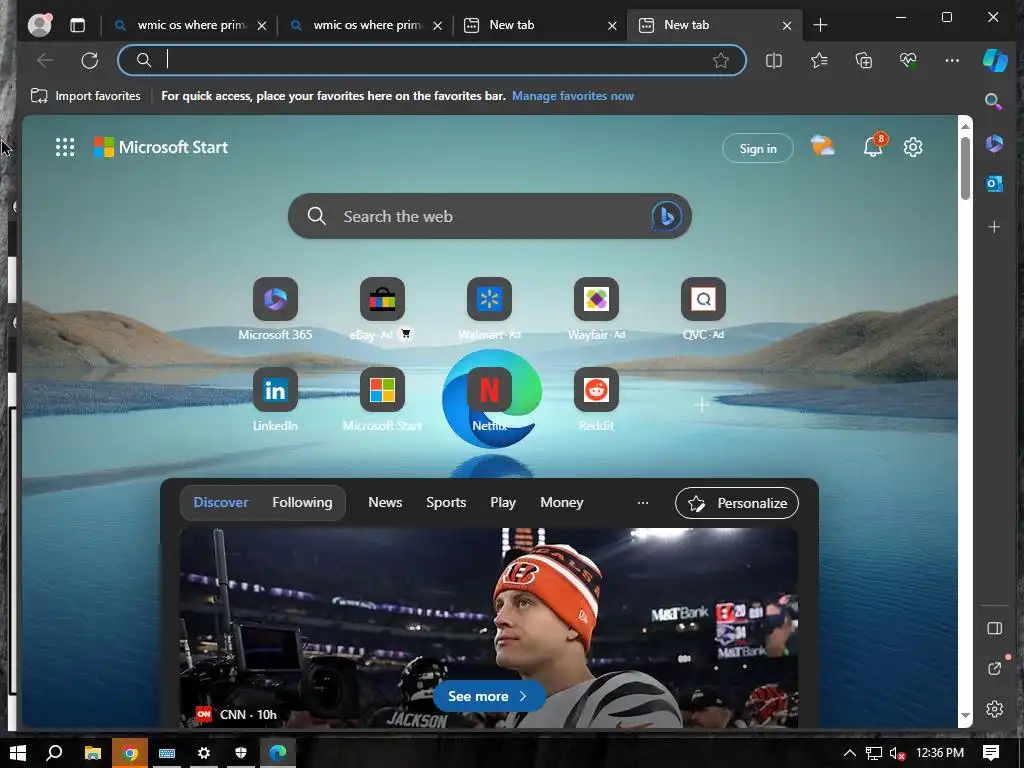Open page settings gear
1024x768 pixels.
[x=913, y=147]
